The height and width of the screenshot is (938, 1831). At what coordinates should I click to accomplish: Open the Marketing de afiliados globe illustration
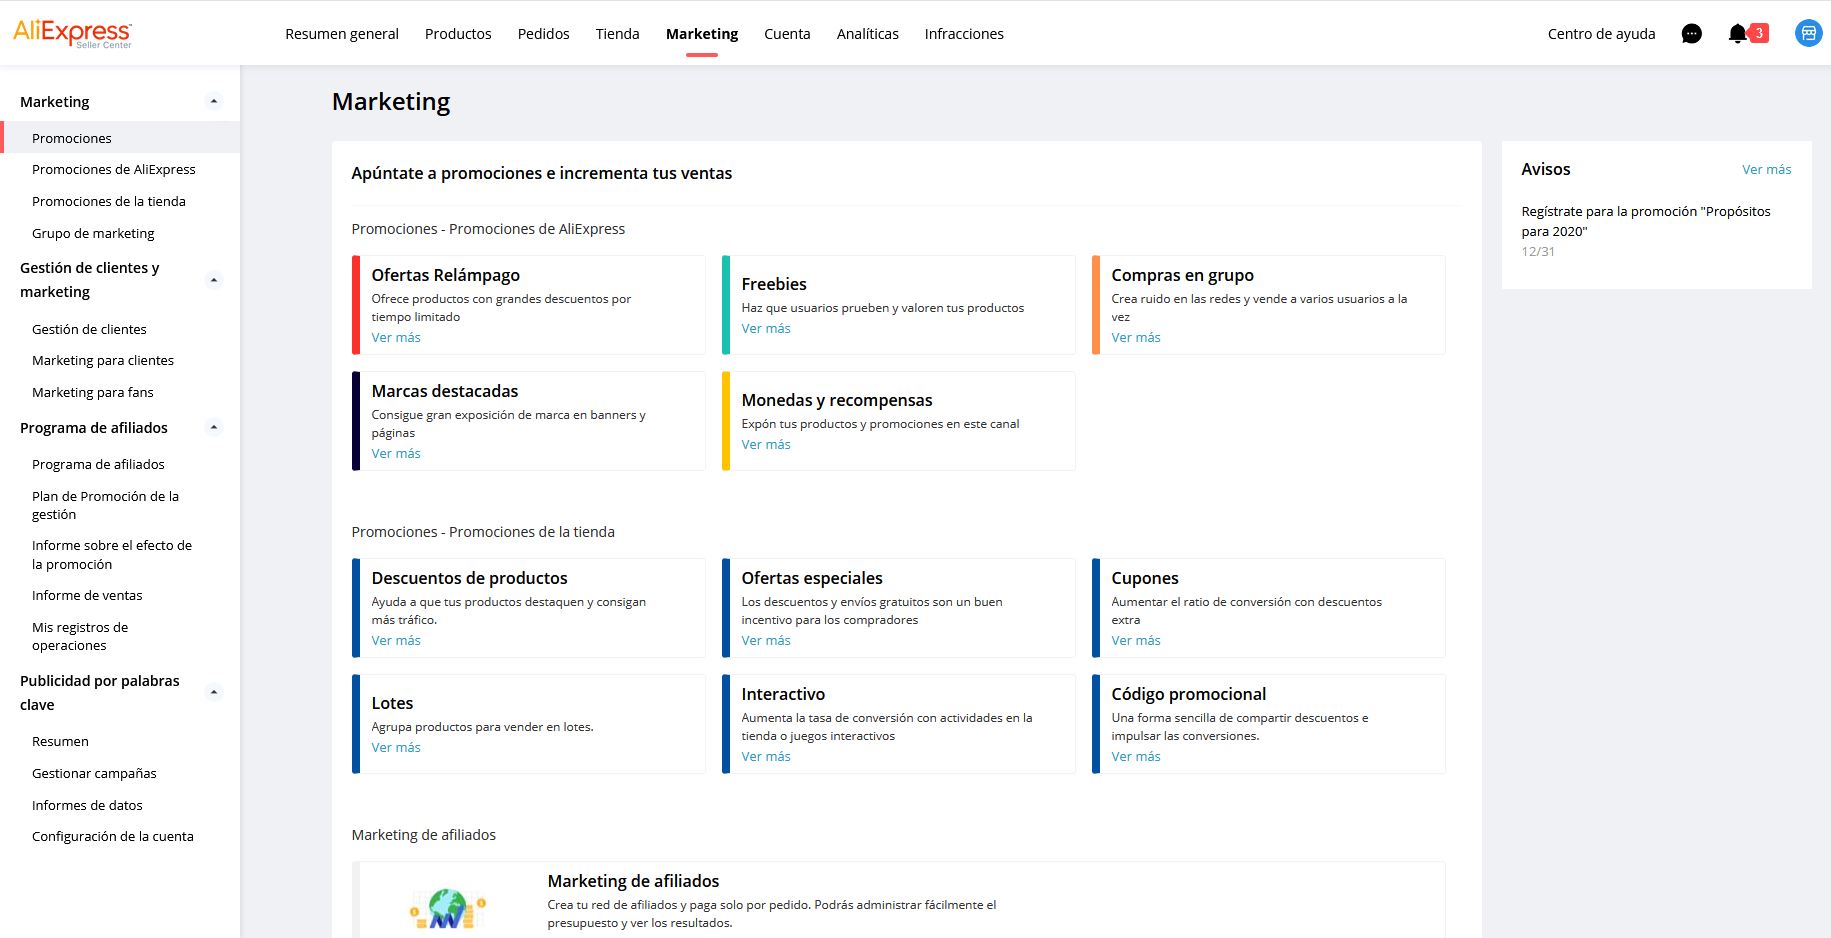(x=448, y=909)
